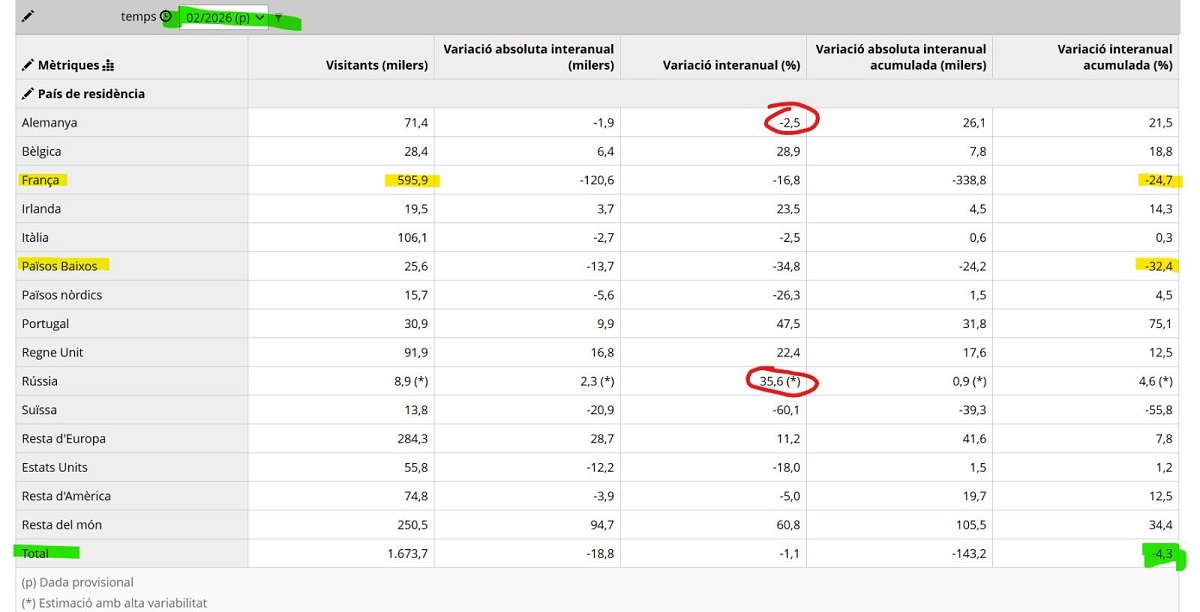Viewport: 1200px width, 612px height.
Task: Click the Alemanya row label
Action: click(50, 123)
